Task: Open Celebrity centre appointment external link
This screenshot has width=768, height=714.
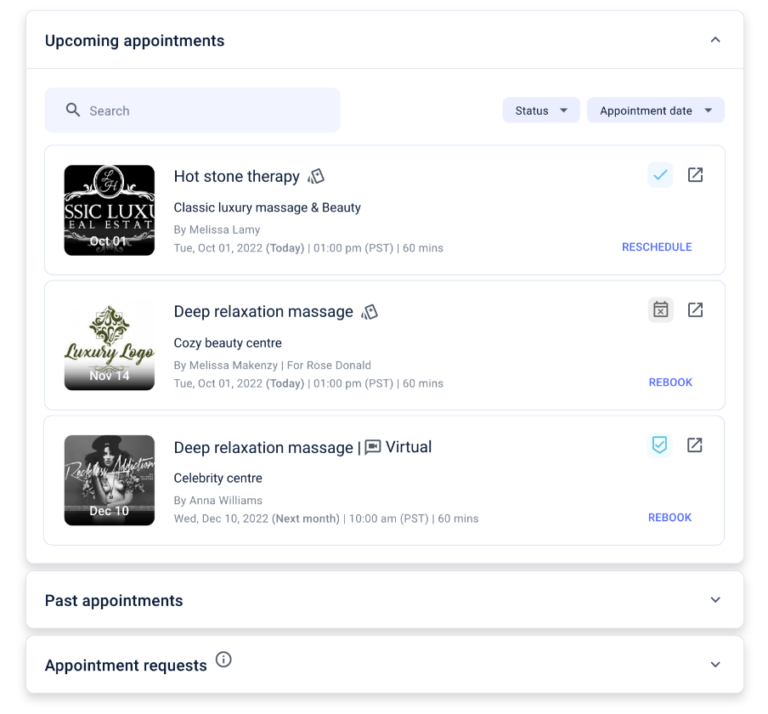Action: click(x=695, y=445)
